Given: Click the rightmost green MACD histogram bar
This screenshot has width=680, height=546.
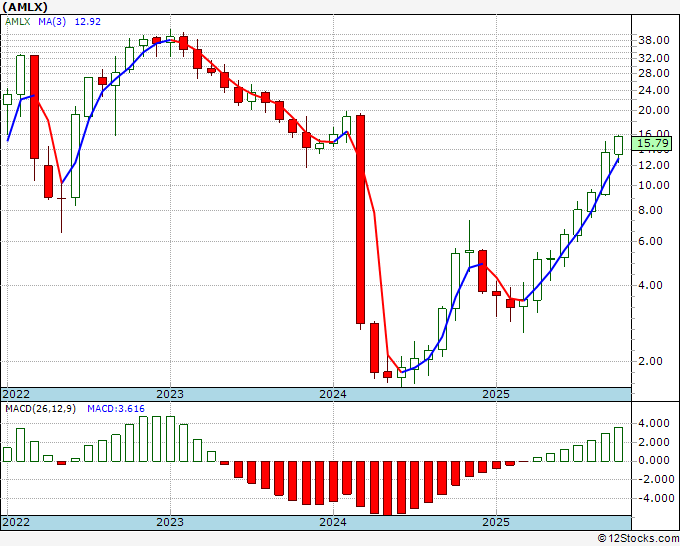Looking at the screenshot, I should coord(618,445).
